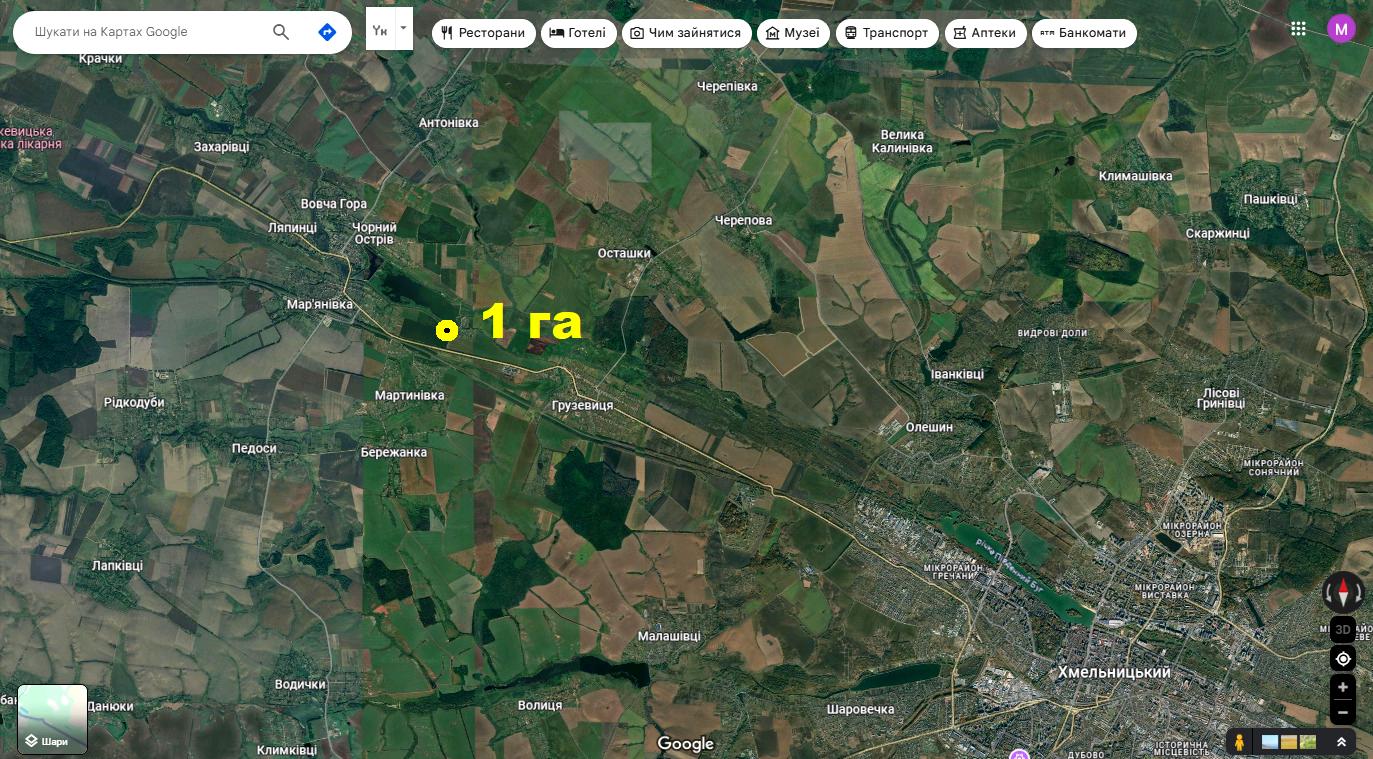
Task: Open the account menu with the M avatar
Action: pos(1341,29)
